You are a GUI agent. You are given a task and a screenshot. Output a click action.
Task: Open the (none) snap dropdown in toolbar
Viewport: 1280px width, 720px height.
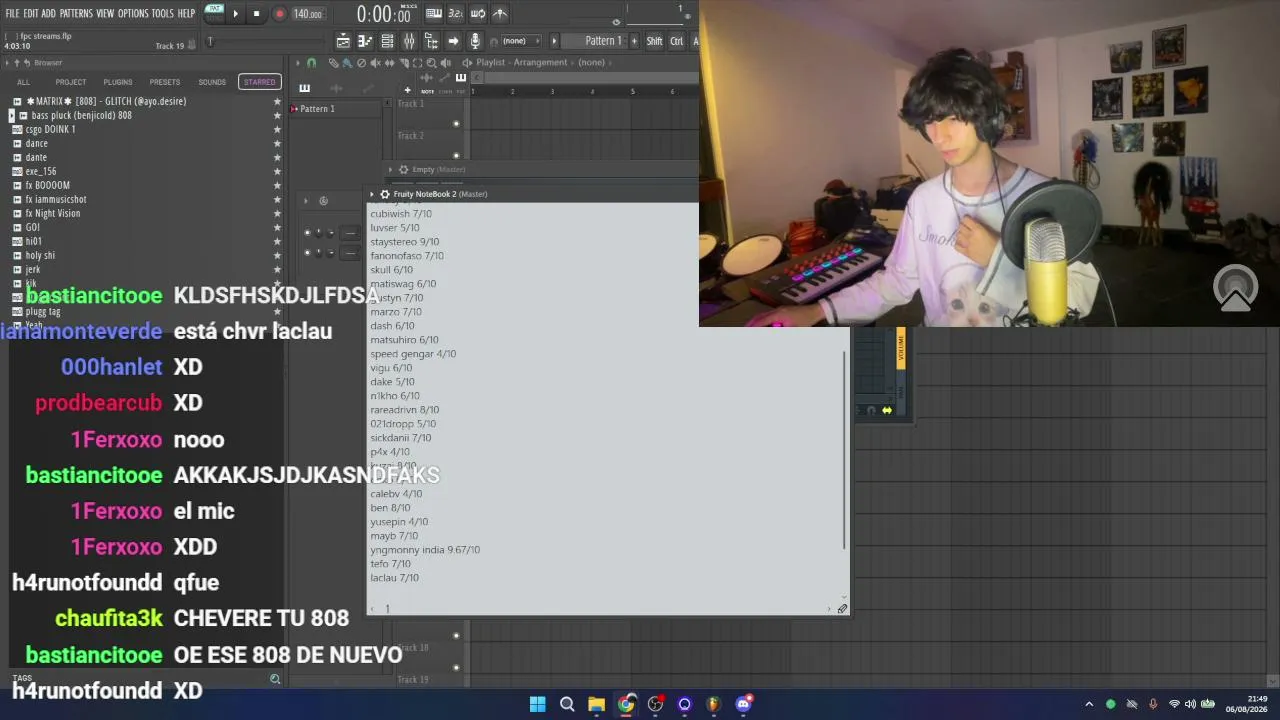pos(520,41)
